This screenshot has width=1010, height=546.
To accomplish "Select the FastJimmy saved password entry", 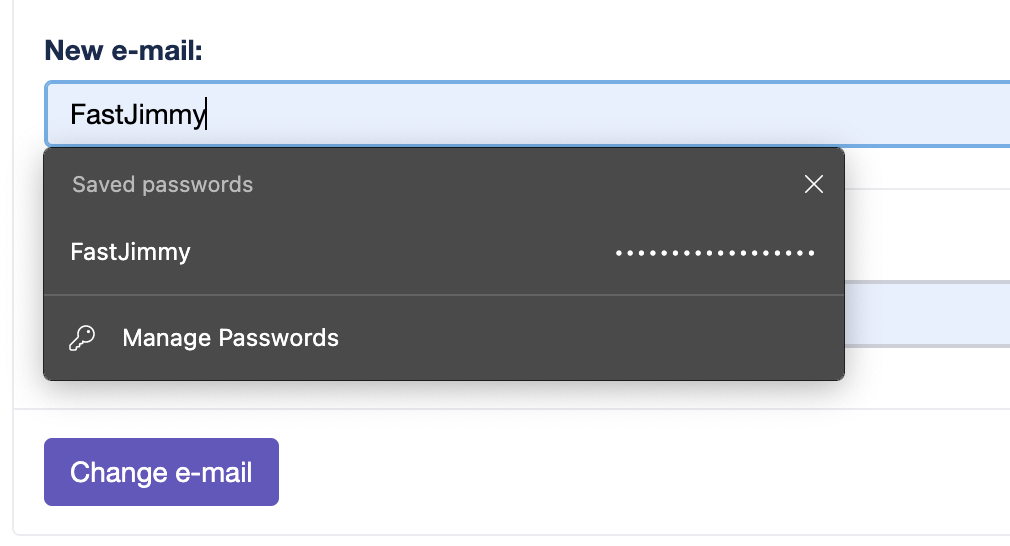I will pyautogui.click(x=443, y=252).
